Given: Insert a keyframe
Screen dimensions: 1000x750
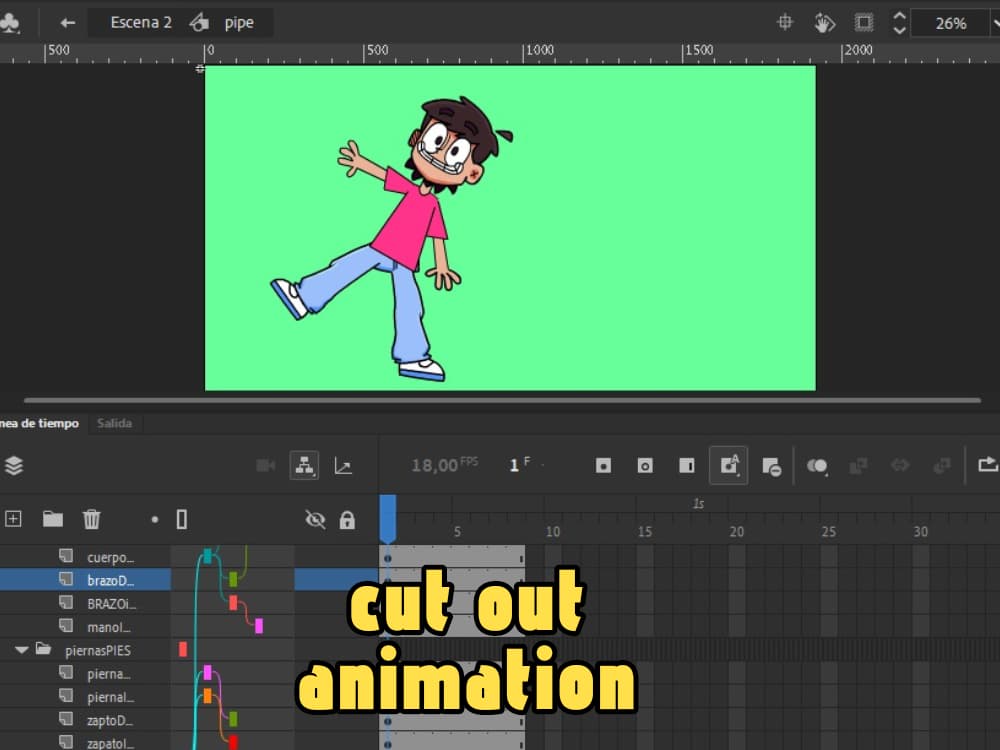Looking at the screenshot, I should (x=603, y=466).
